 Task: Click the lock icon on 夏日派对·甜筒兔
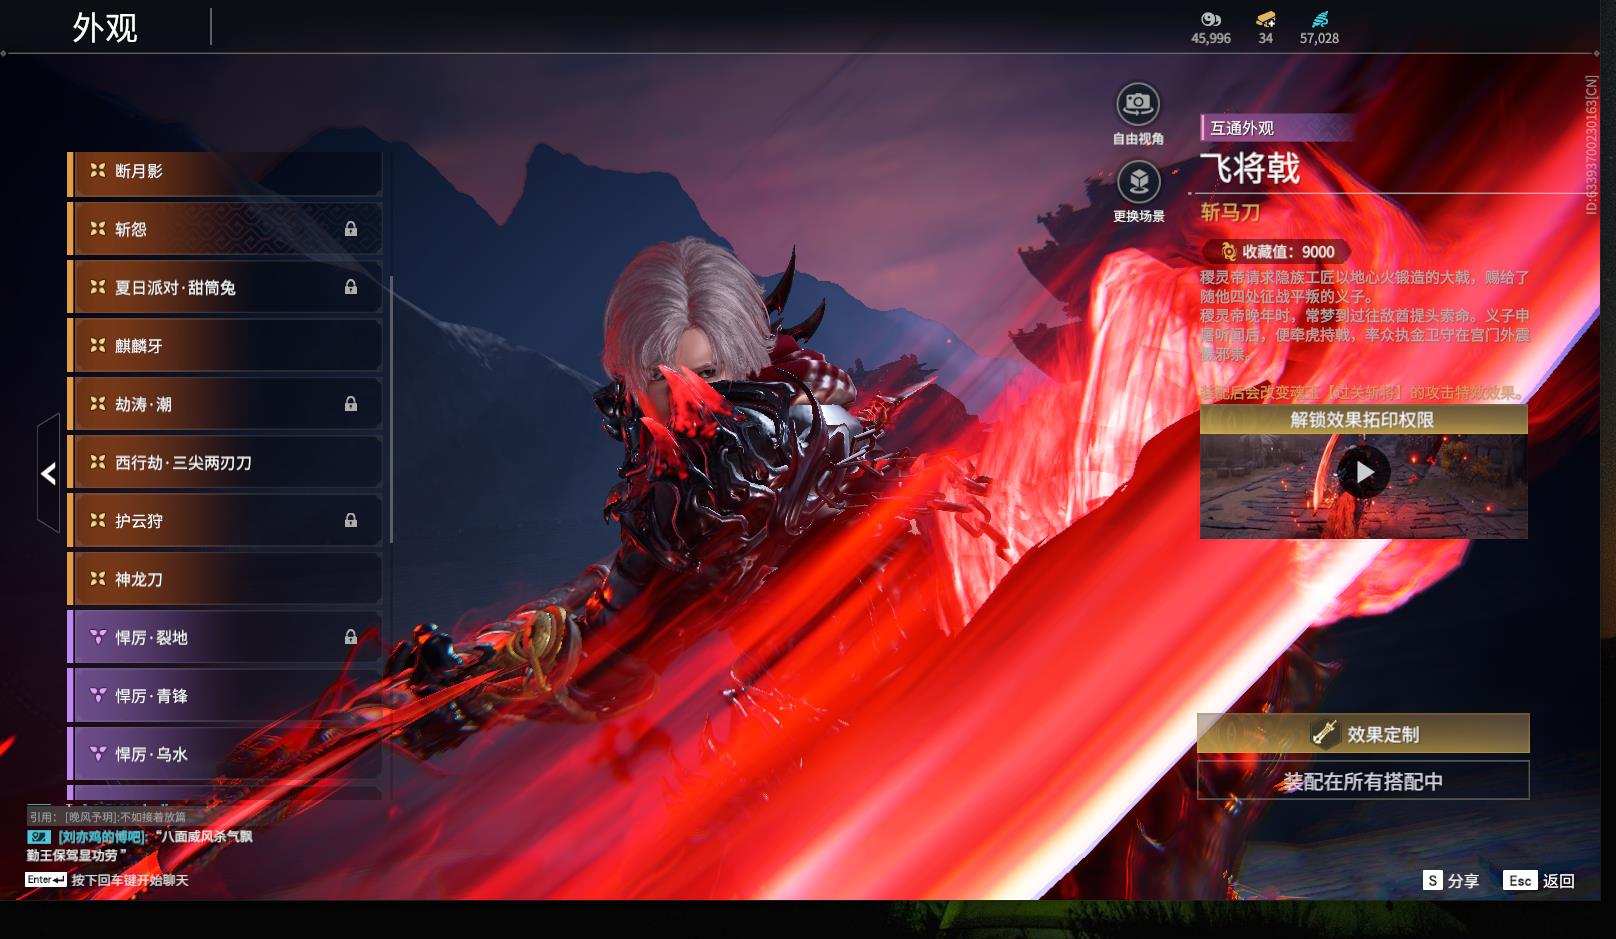[351, 287]
